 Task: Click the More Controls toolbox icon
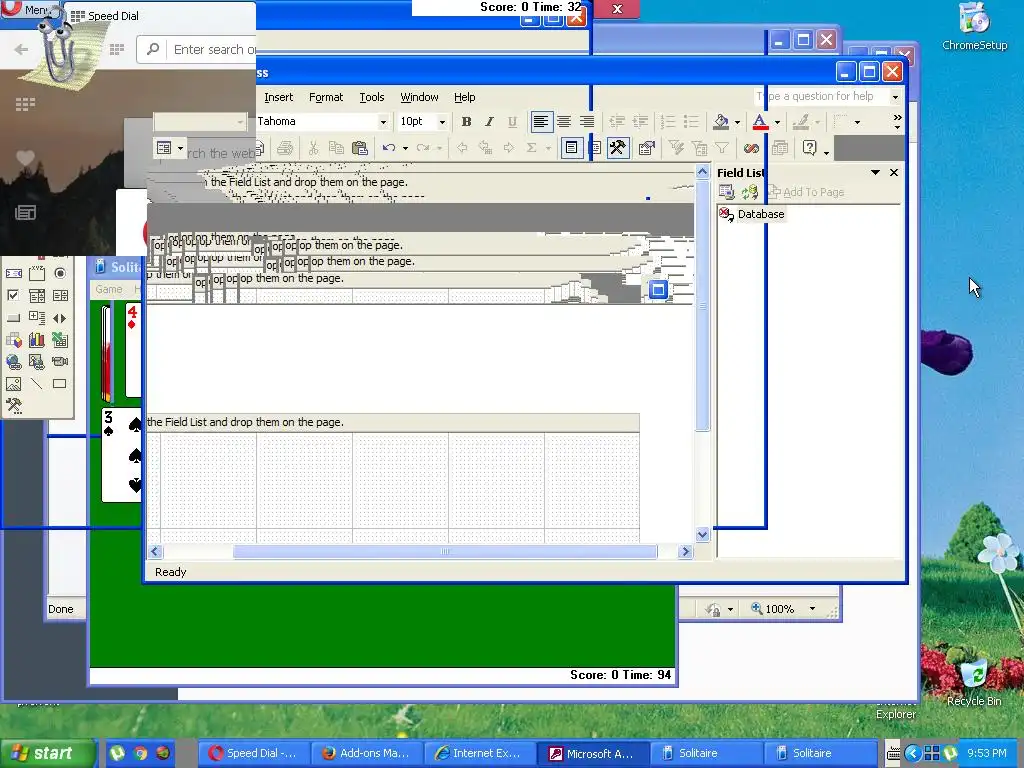[x=14, y=406]
